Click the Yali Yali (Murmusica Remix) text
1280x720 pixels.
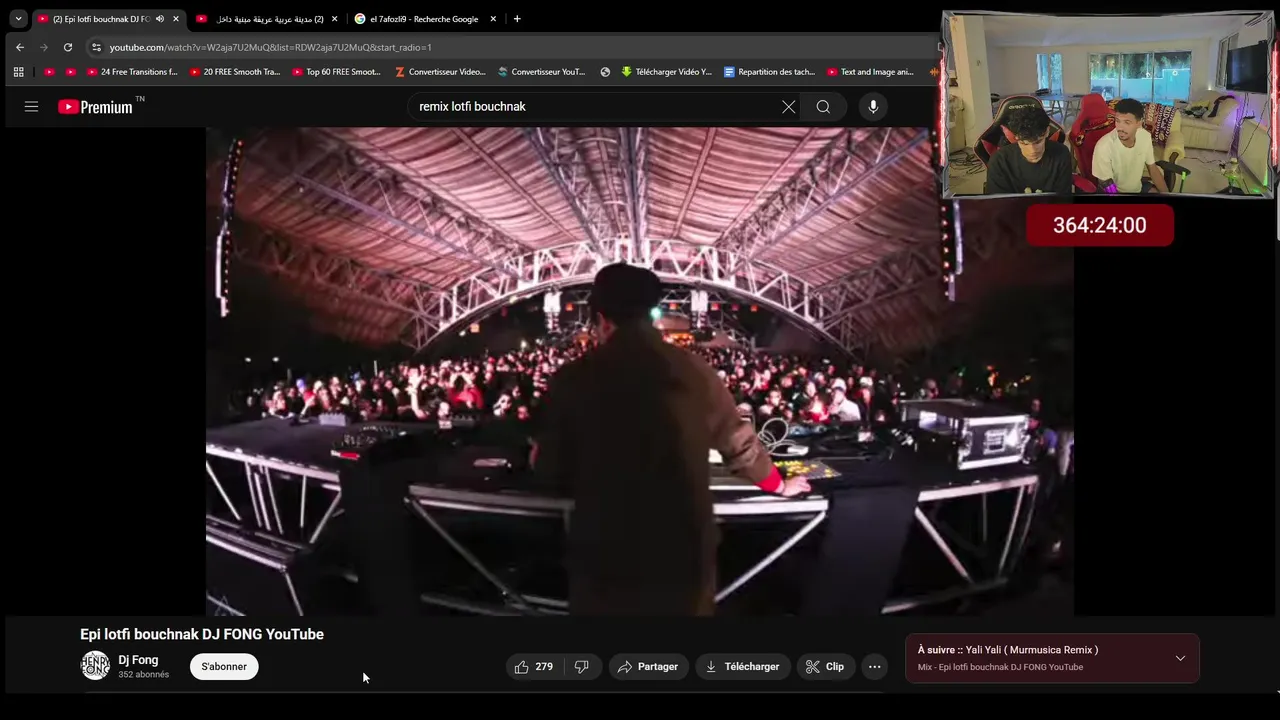1032,650
